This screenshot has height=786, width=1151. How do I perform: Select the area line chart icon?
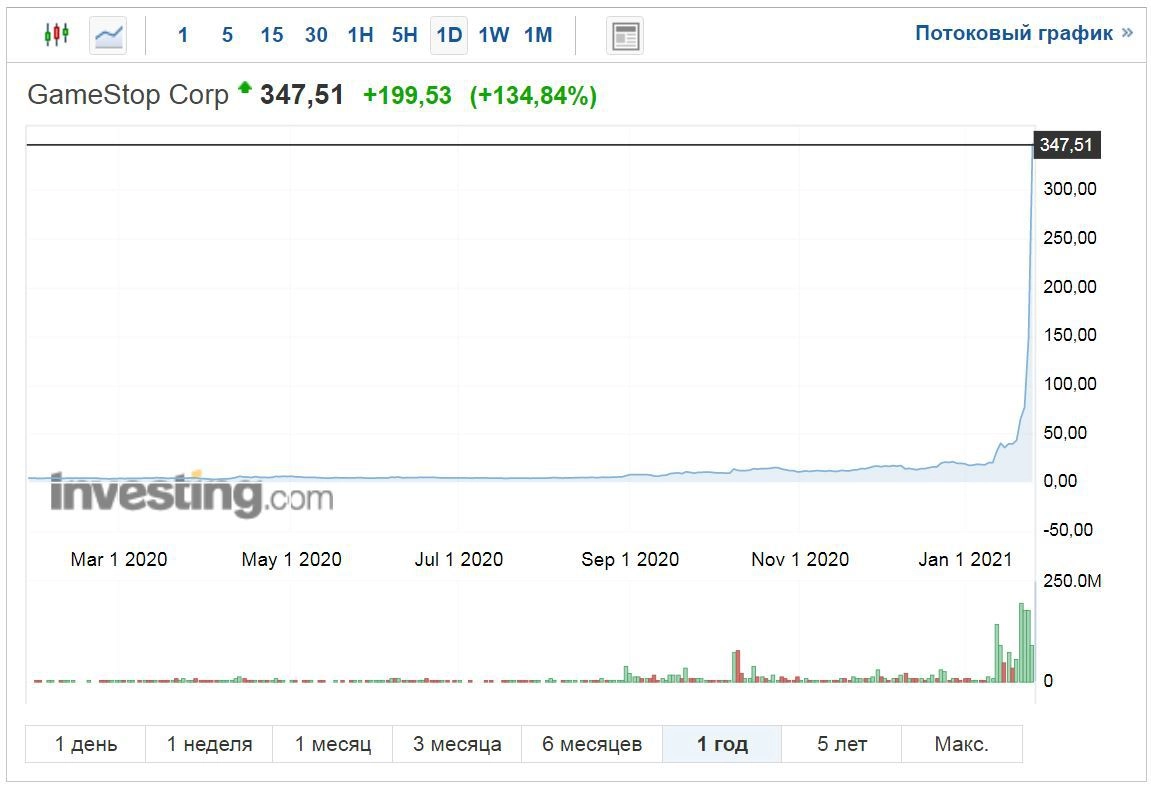(x=108, y=36)
